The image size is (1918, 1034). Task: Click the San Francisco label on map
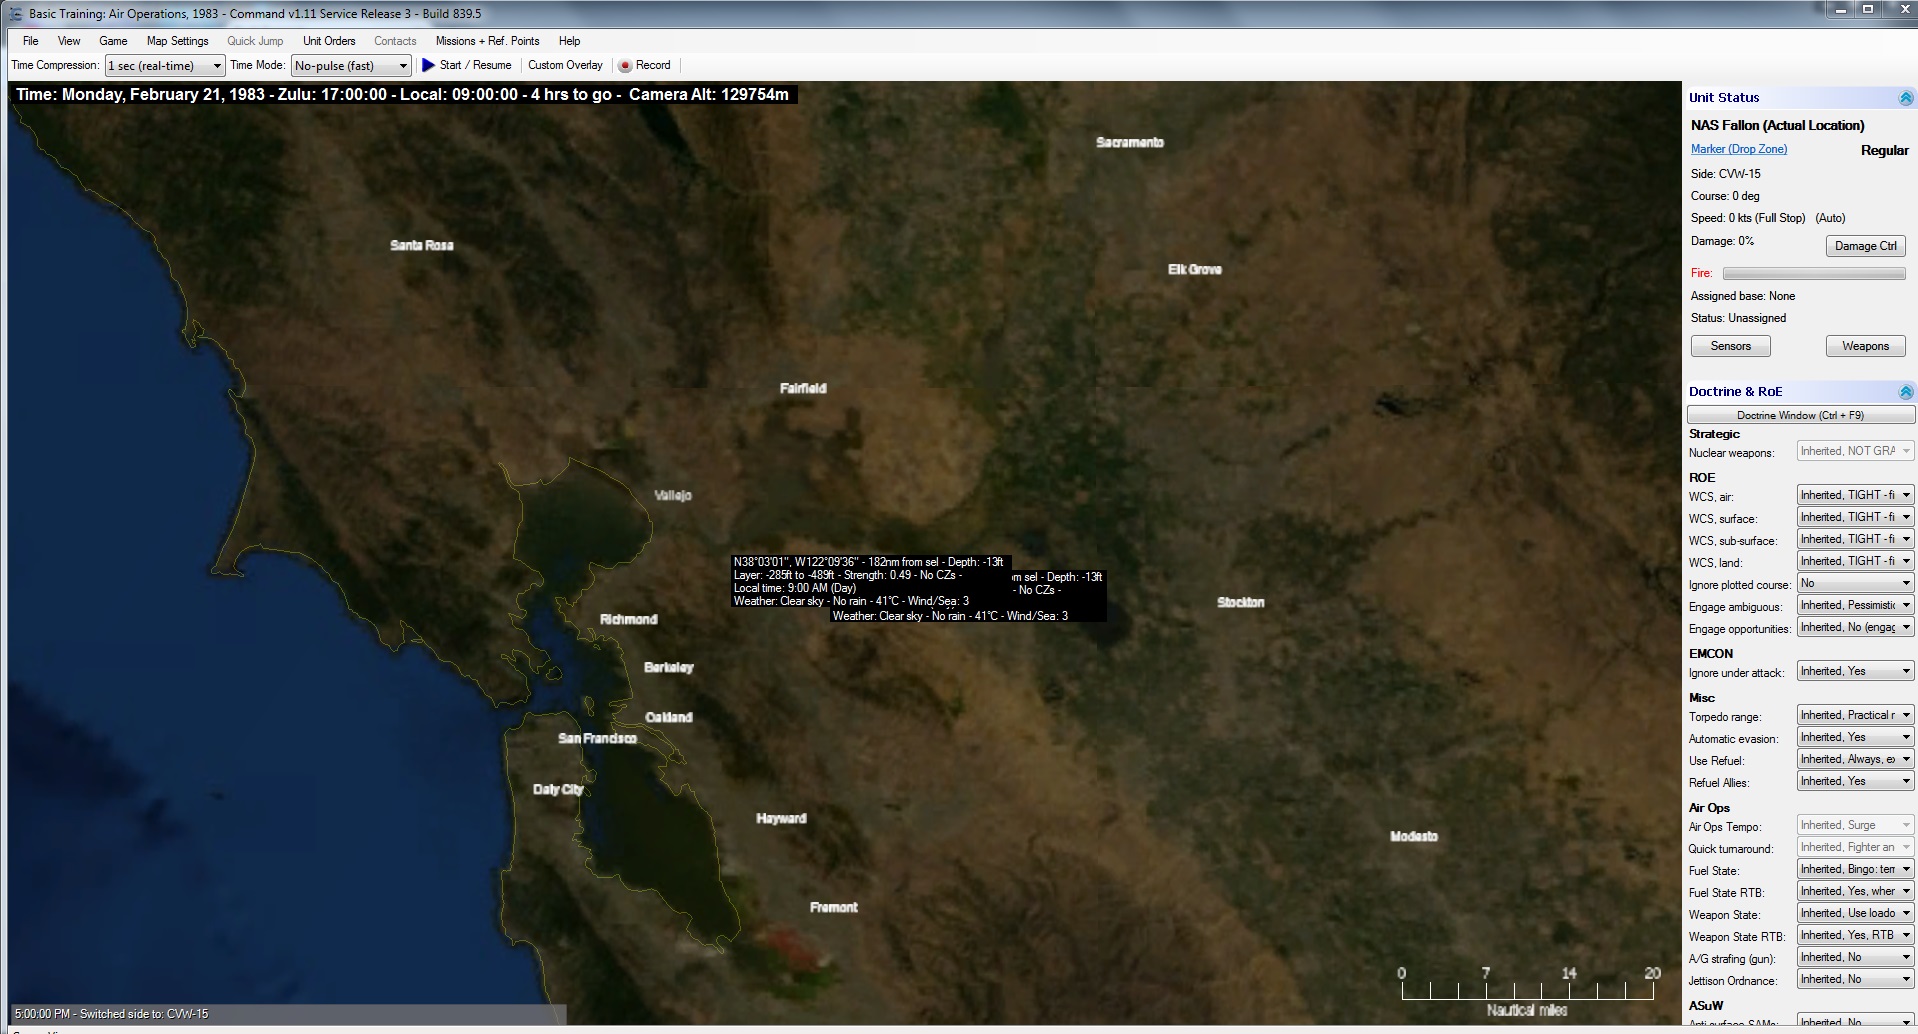click(597, 738)
